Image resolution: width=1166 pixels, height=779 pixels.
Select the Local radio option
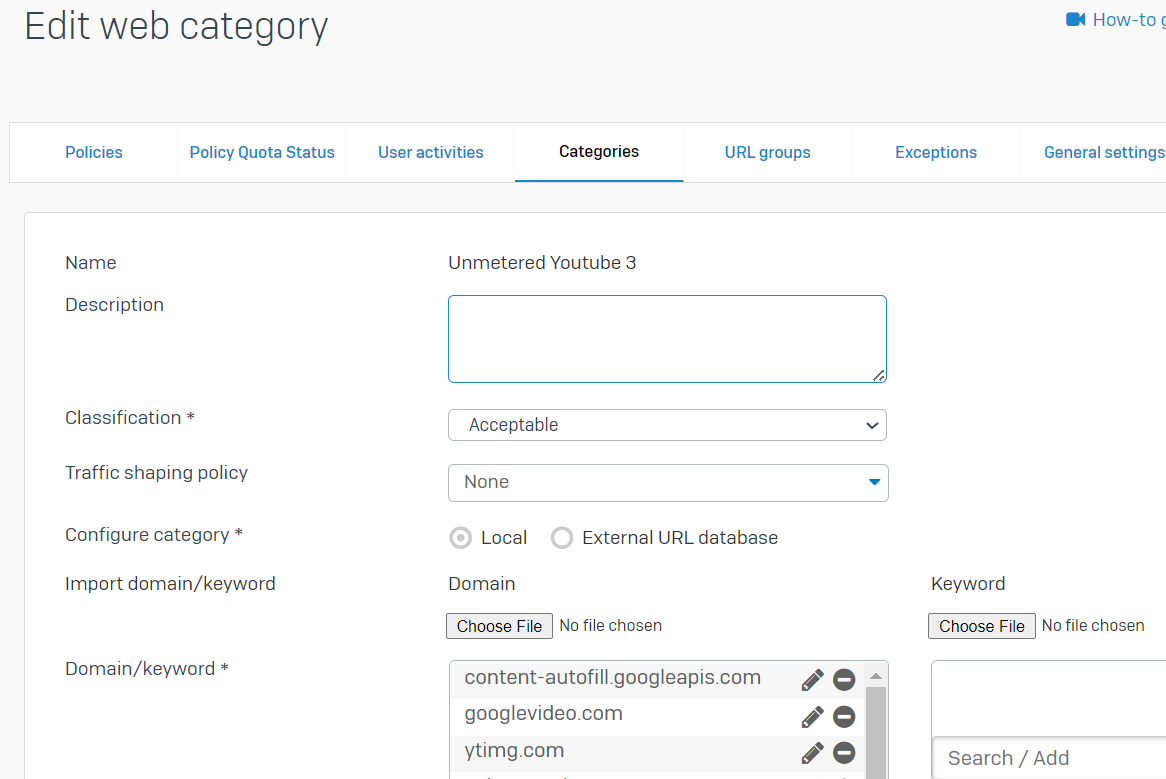pos(460,537)
